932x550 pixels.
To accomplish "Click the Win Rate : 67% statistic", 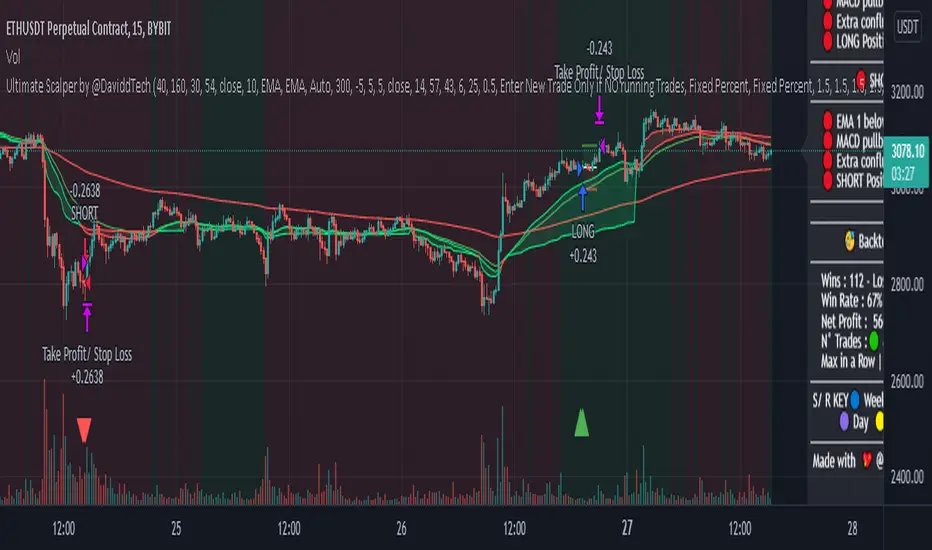I will (852, 301).
